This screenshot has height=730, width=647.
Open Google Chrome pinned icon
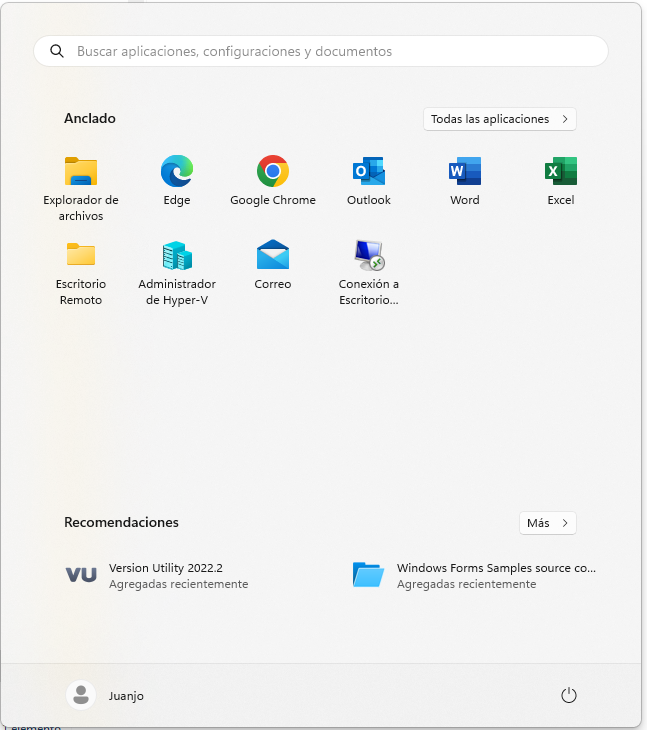(273, 173)
